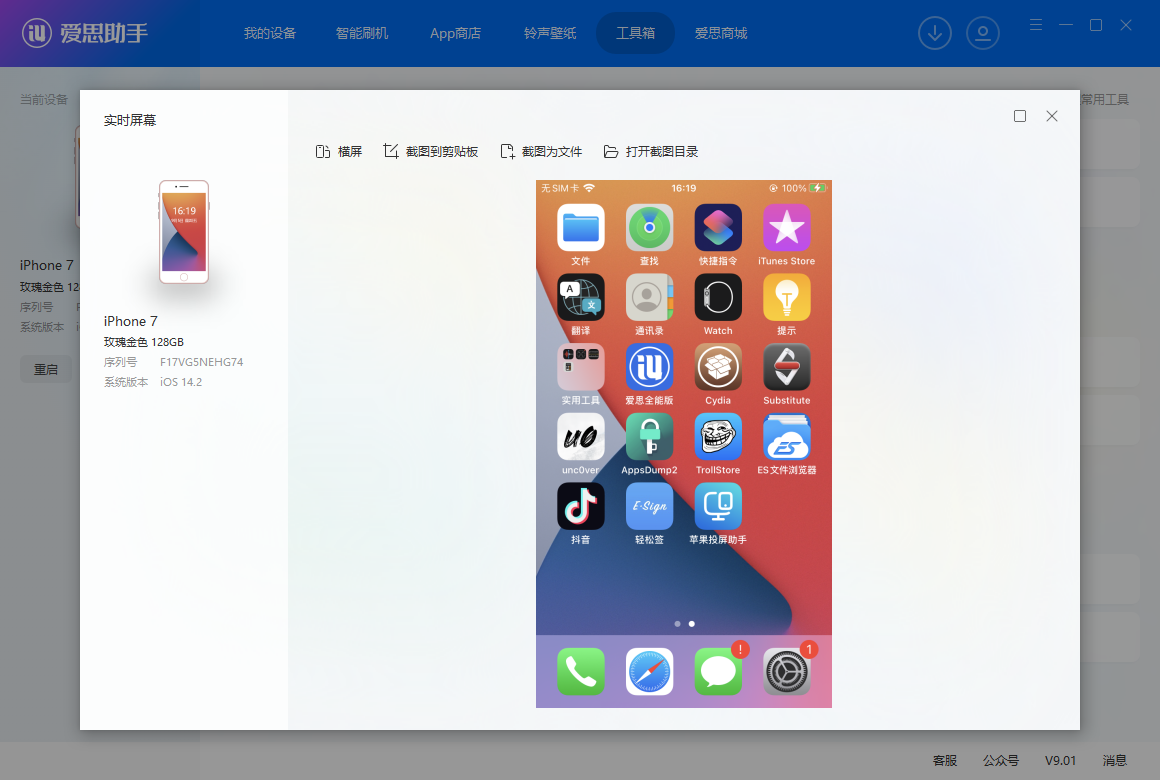1160x780 pixels.
Task: Open the unc0ver jailbreak app
Action: [580, 437]
